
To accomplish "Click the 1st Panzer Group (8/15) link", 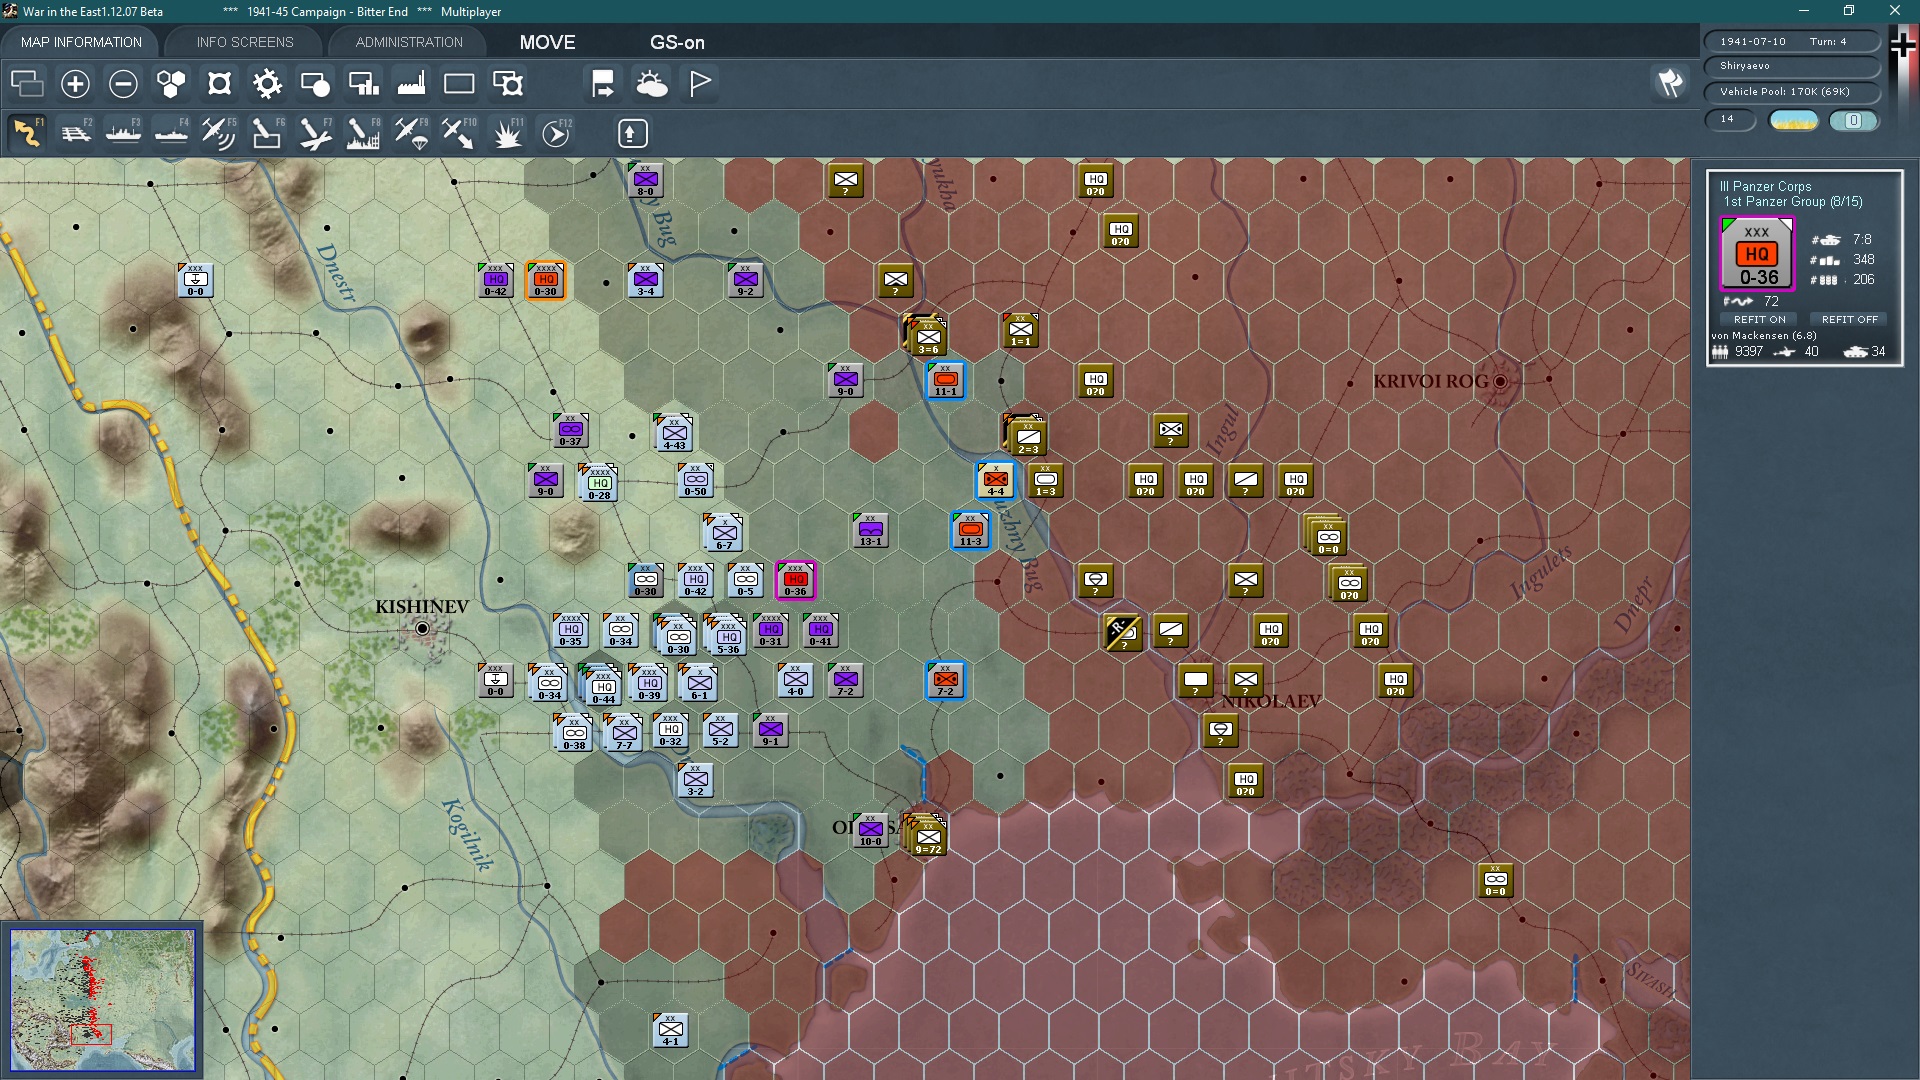I will 1793,201.
